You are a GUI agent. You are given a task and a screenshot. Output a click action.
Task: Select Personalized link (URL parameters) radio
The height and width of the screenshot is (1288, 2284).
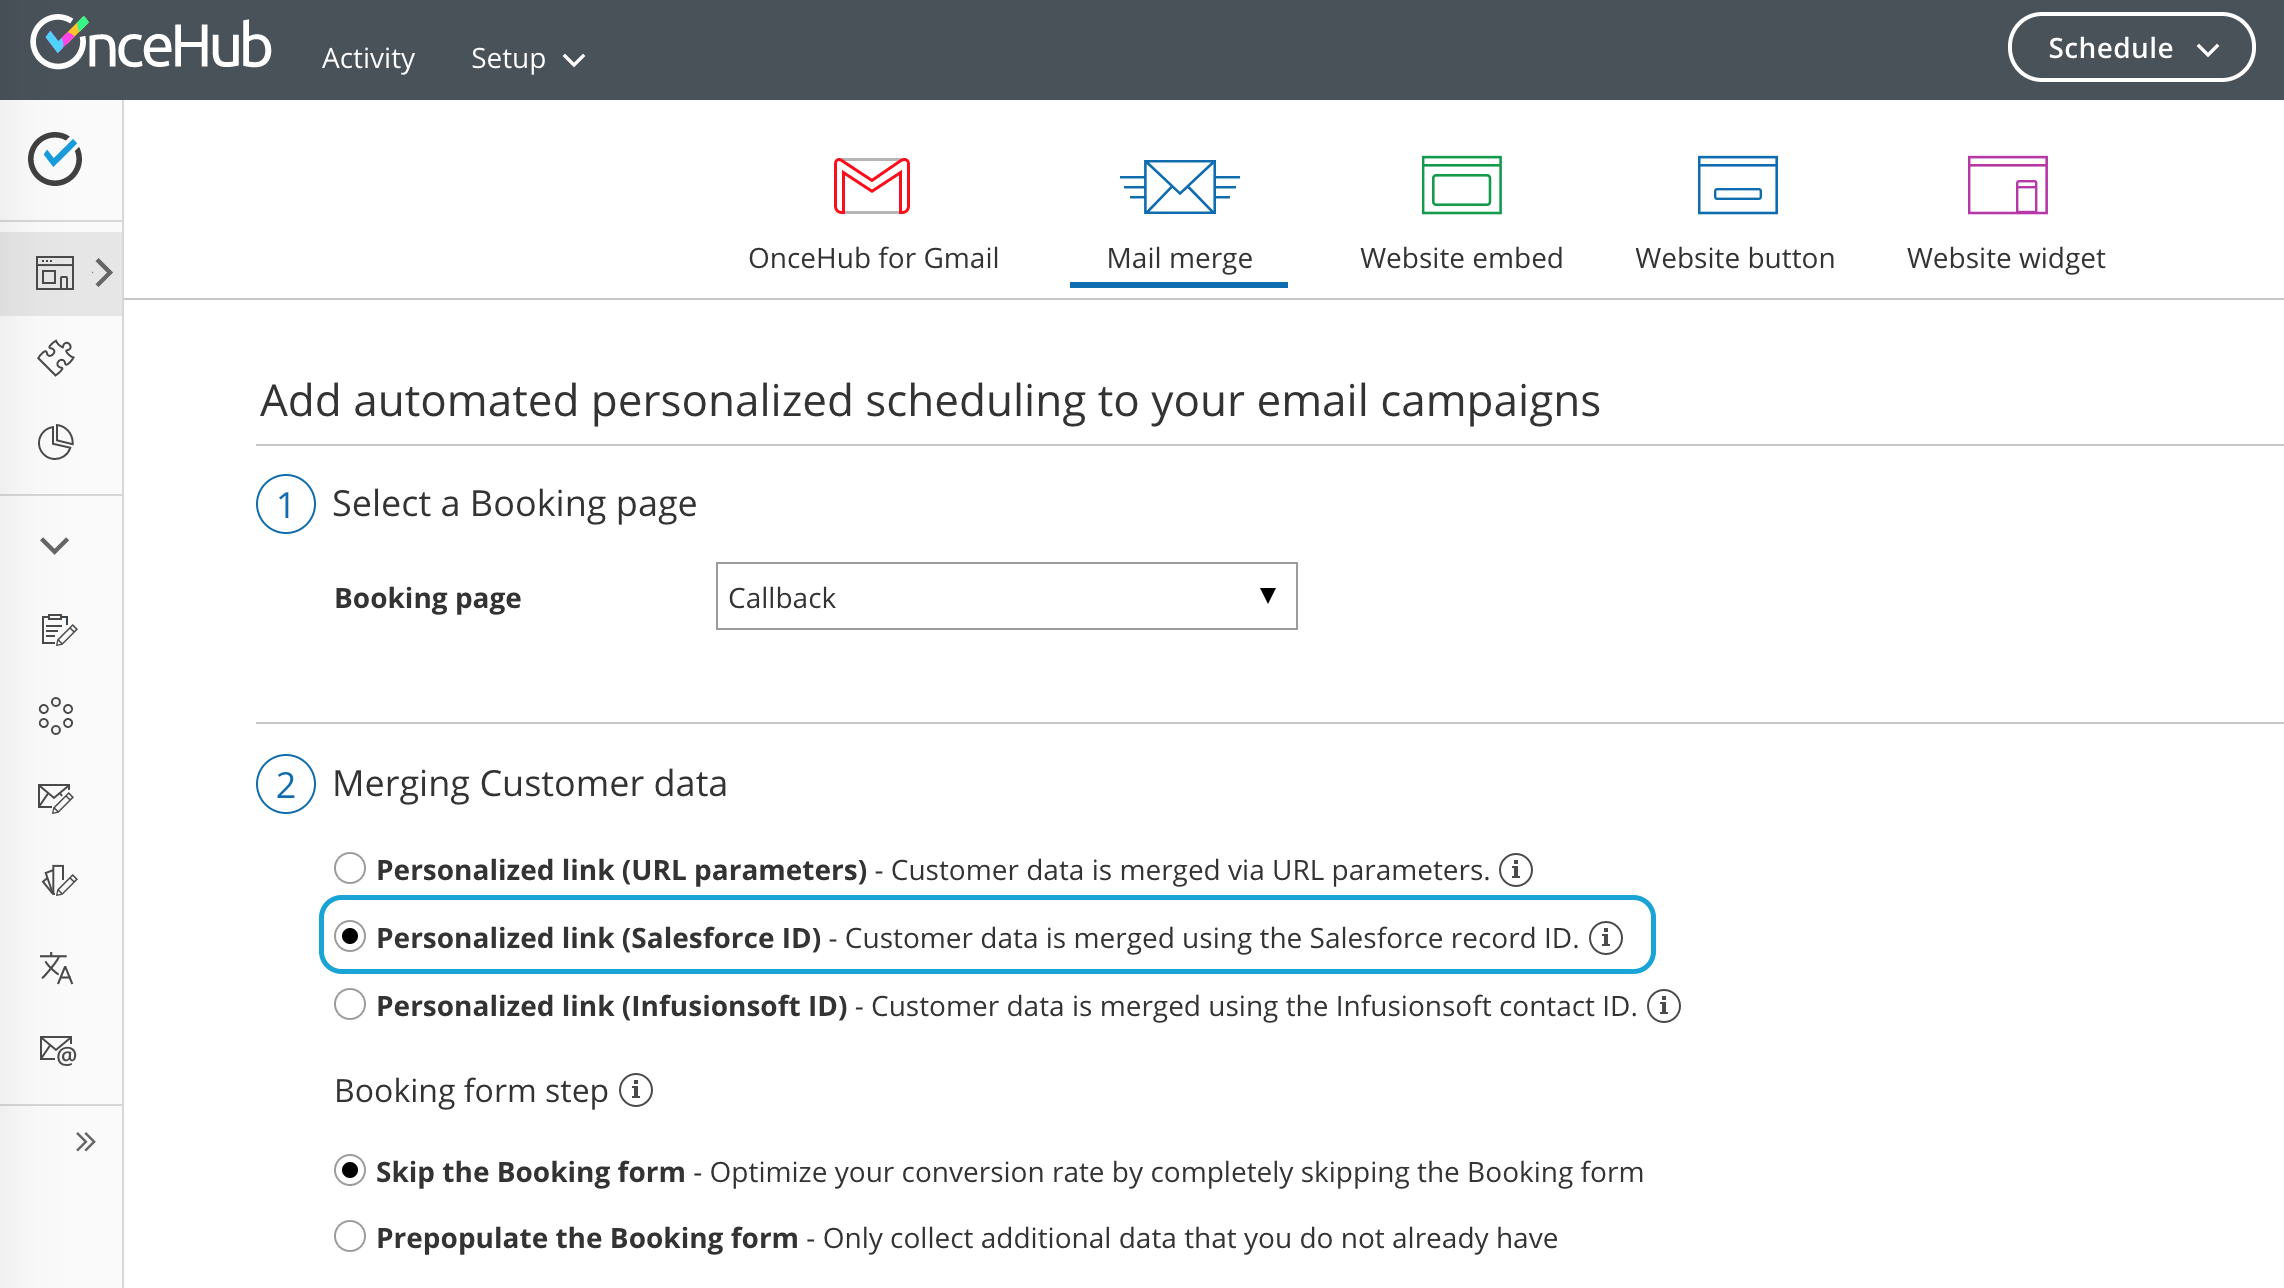[x=350, y=869]
